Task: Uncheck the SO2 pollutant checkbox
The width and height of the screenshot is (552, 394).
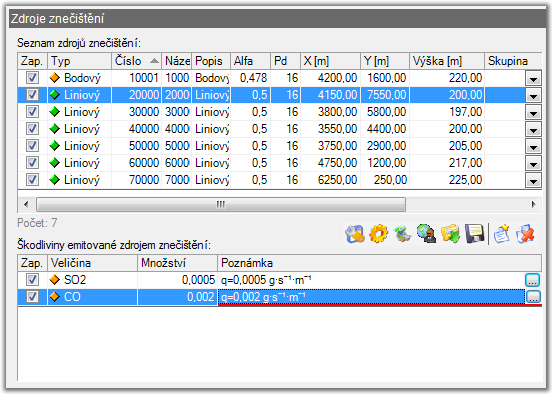Action: 32,280
